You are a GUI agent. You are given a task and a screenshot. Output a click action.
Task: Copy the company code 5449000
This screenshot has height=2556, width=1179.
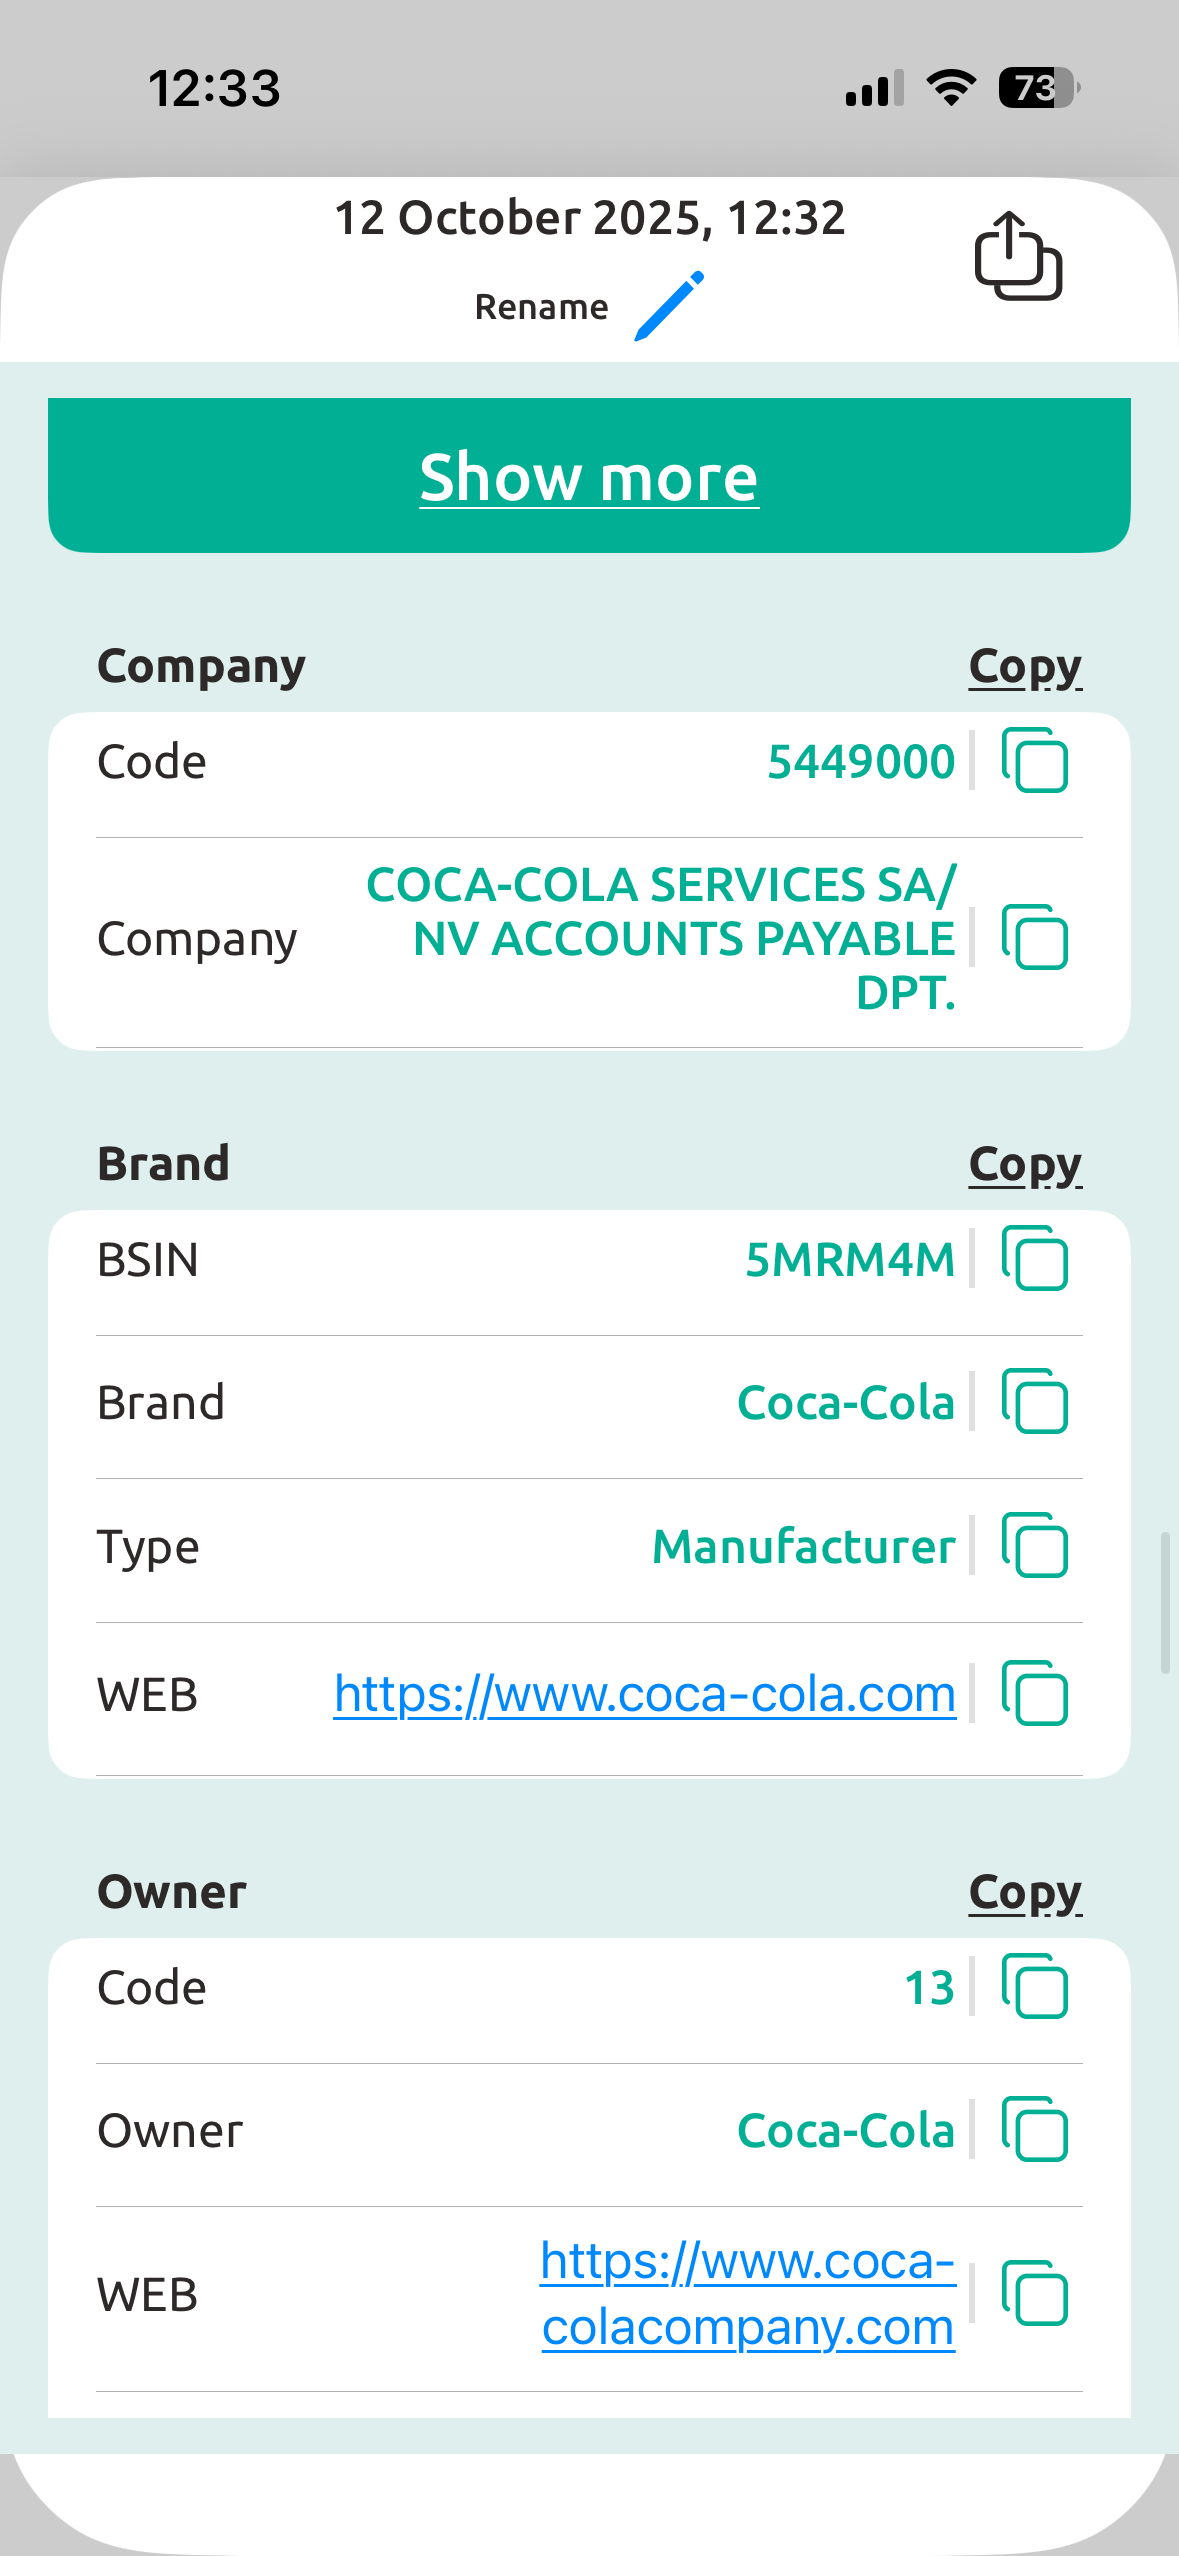[1033, 761]
